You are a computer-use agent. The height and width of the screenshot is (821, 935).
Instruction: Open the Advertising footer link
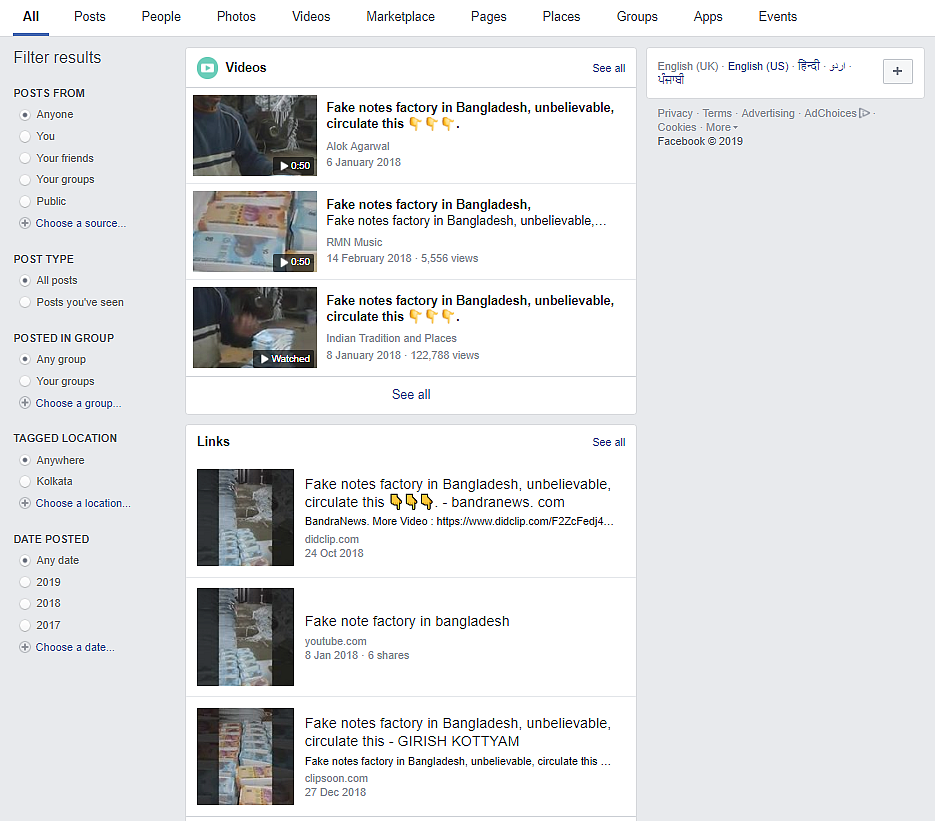768,113
